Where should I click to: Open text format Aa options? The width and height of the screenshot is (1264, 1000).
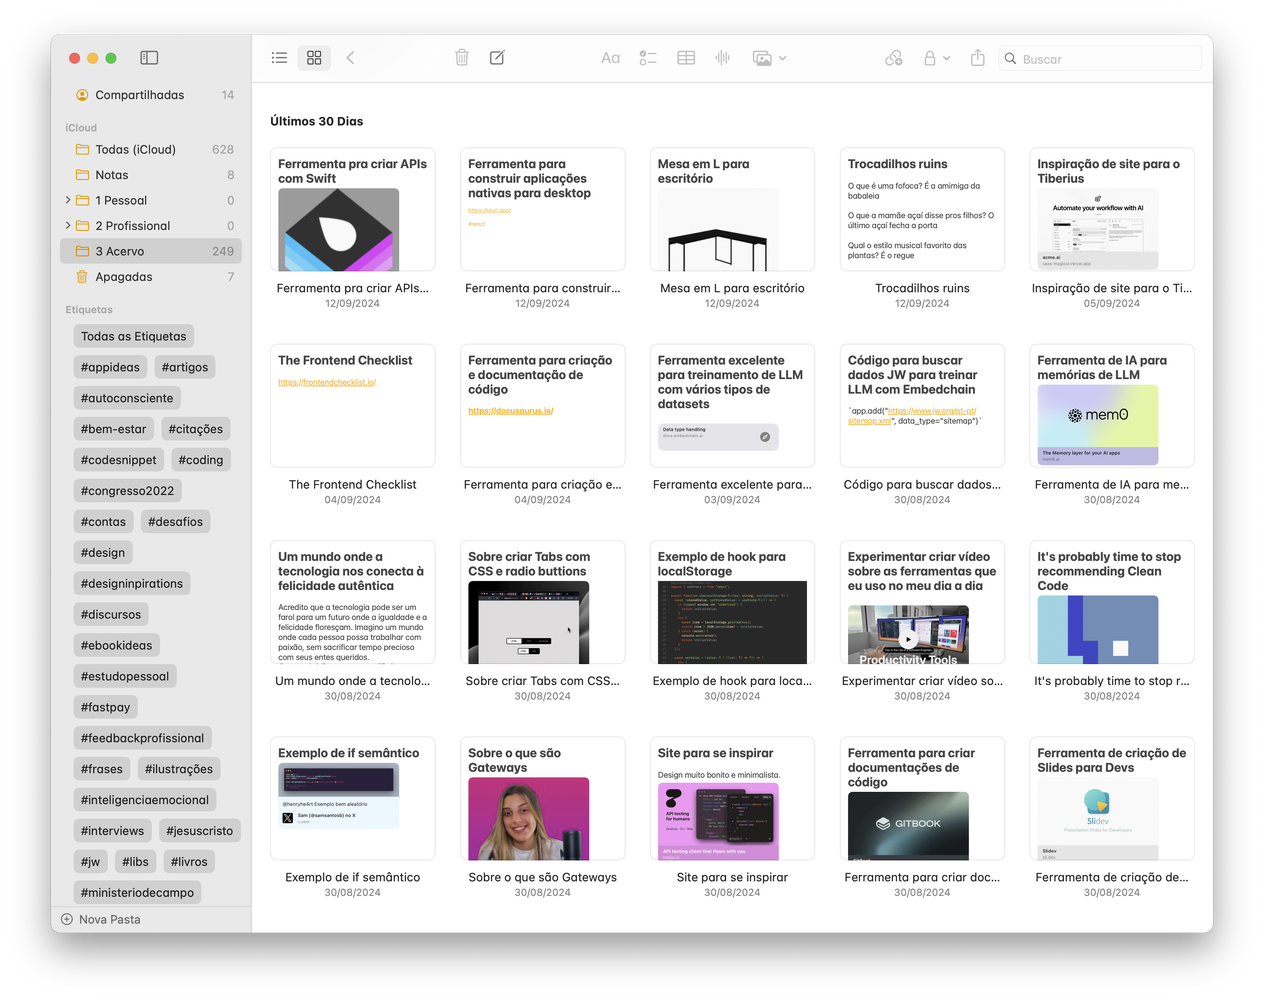click(610, 59)
